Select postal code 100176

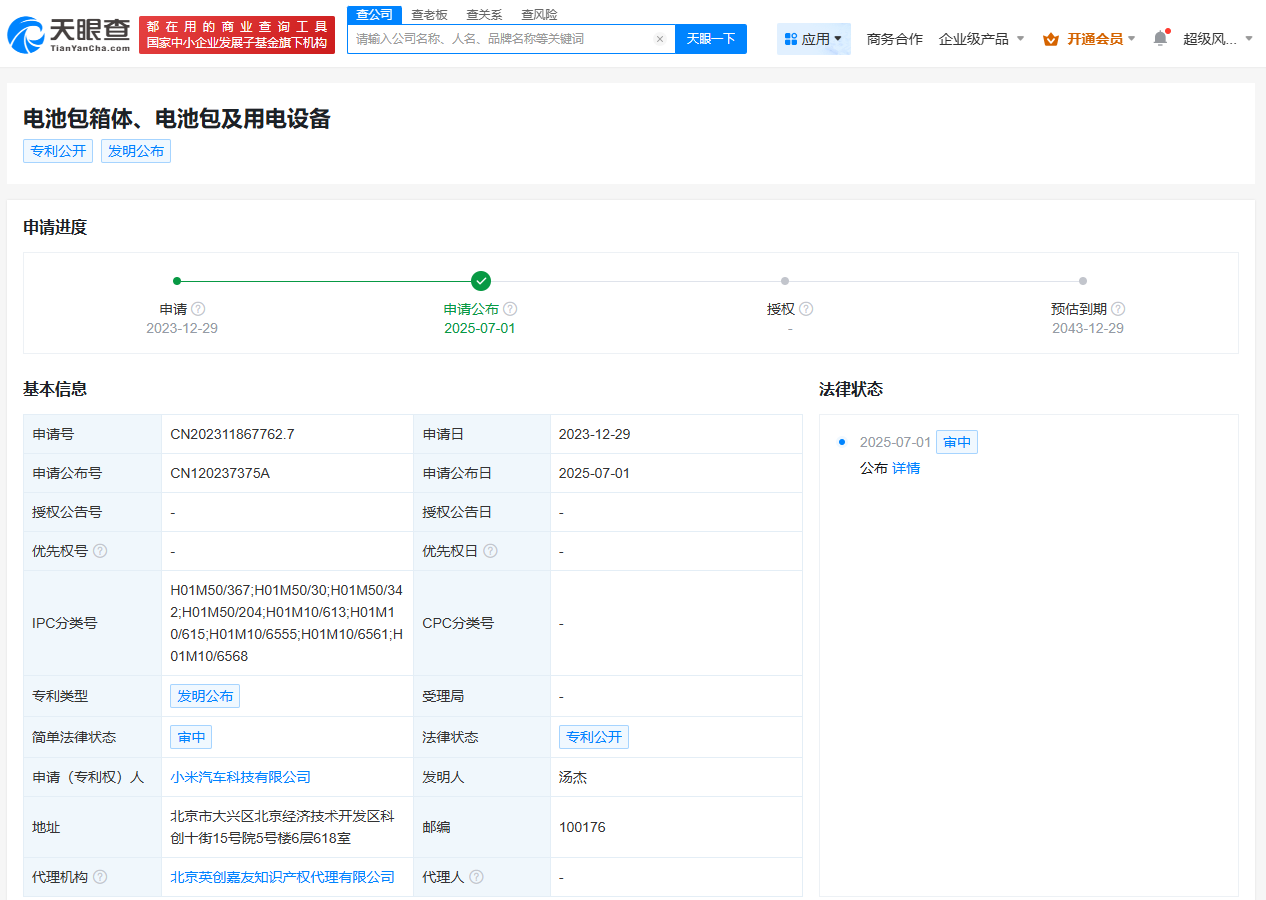582,827
